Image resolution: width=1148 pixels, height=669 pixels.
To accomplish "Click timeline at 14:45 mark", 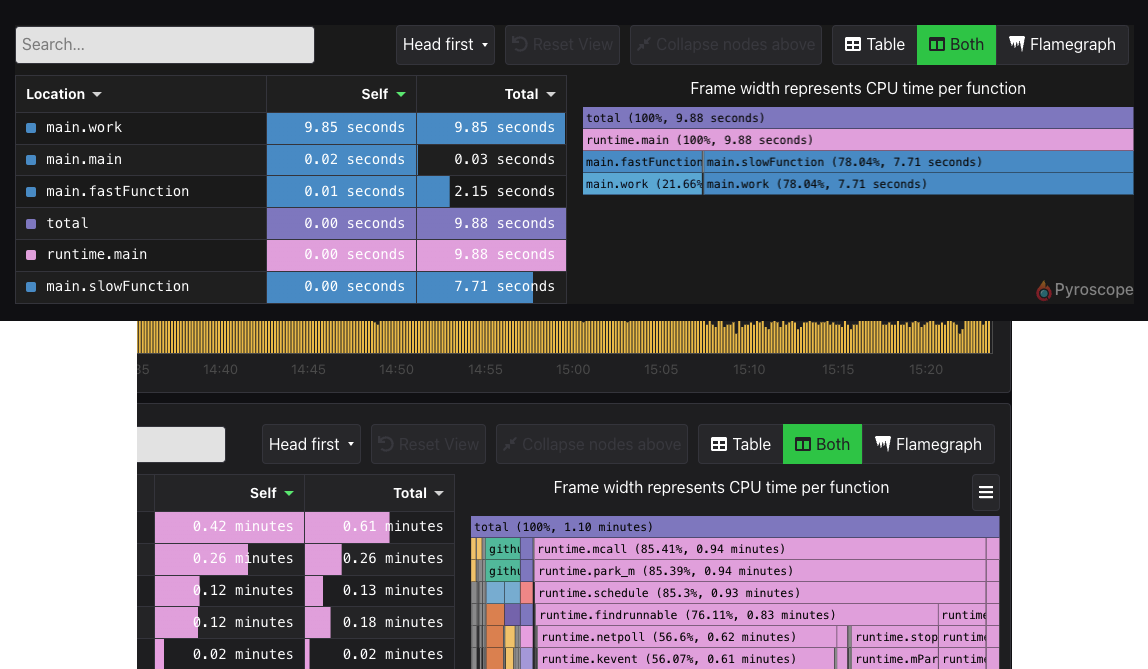I will (x=308, y=370).
